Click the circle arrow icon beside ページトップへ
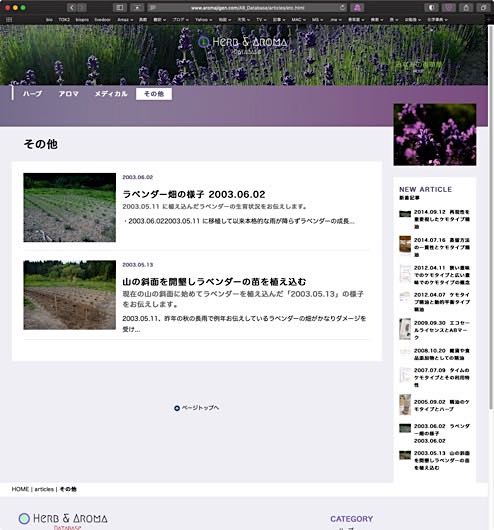 [177, 408]
